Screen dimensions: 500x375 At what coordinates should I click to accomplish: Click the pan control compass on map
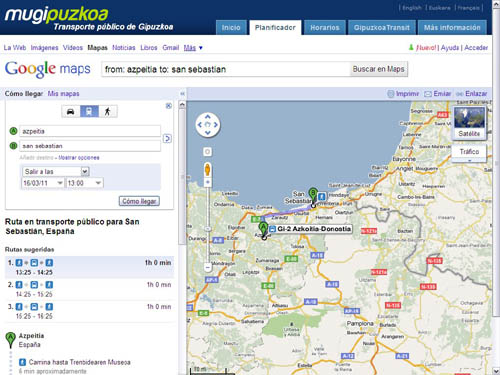pyautogui.click(x=208, y=125)
